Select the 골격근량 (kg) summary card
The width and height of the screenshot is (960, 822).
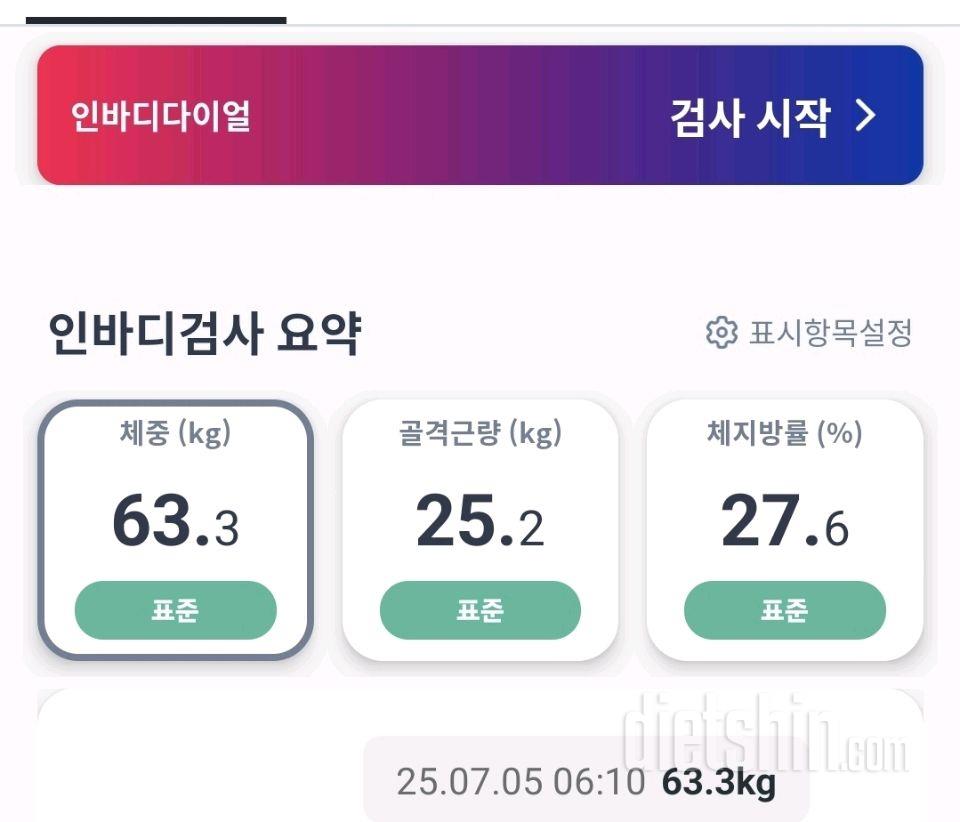click(480, 530)
